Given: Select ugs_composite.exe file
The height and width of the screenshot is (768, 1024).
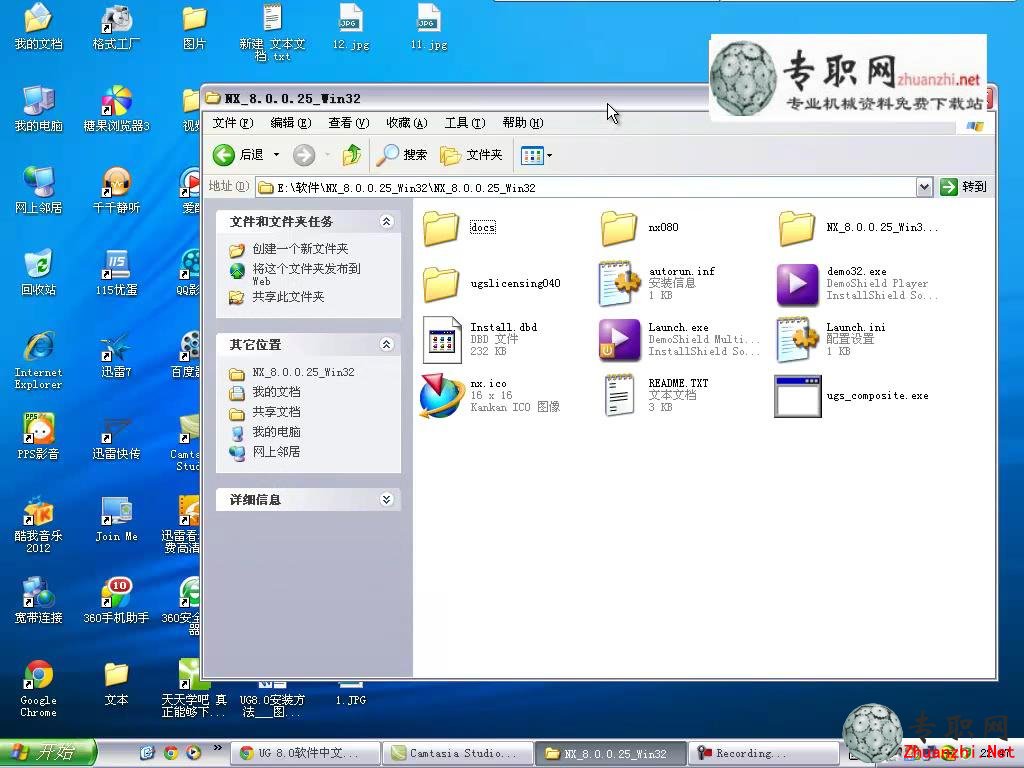Looking at the screenshot, I should tap(851, 396).
